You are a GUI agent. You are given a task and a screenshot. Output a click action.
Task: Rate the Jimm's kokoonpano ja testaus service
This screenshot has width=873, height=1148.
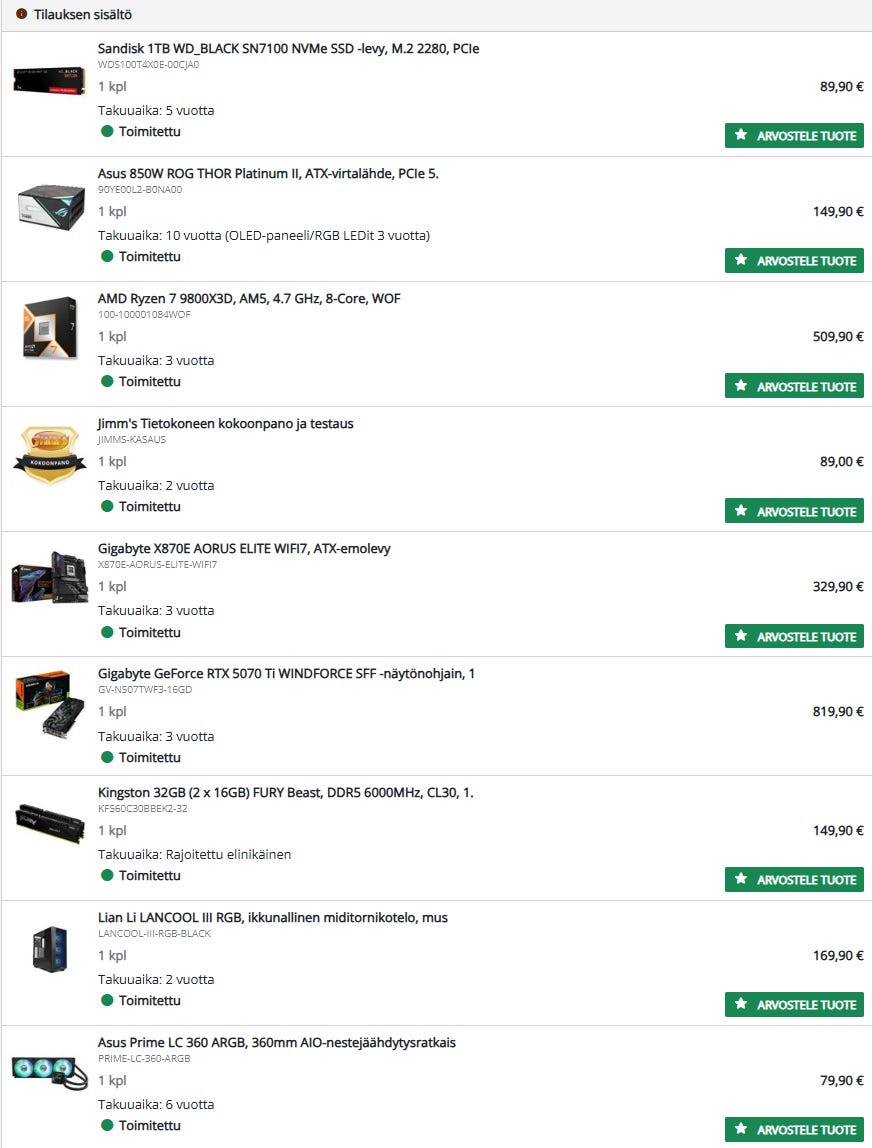[794, 511]
